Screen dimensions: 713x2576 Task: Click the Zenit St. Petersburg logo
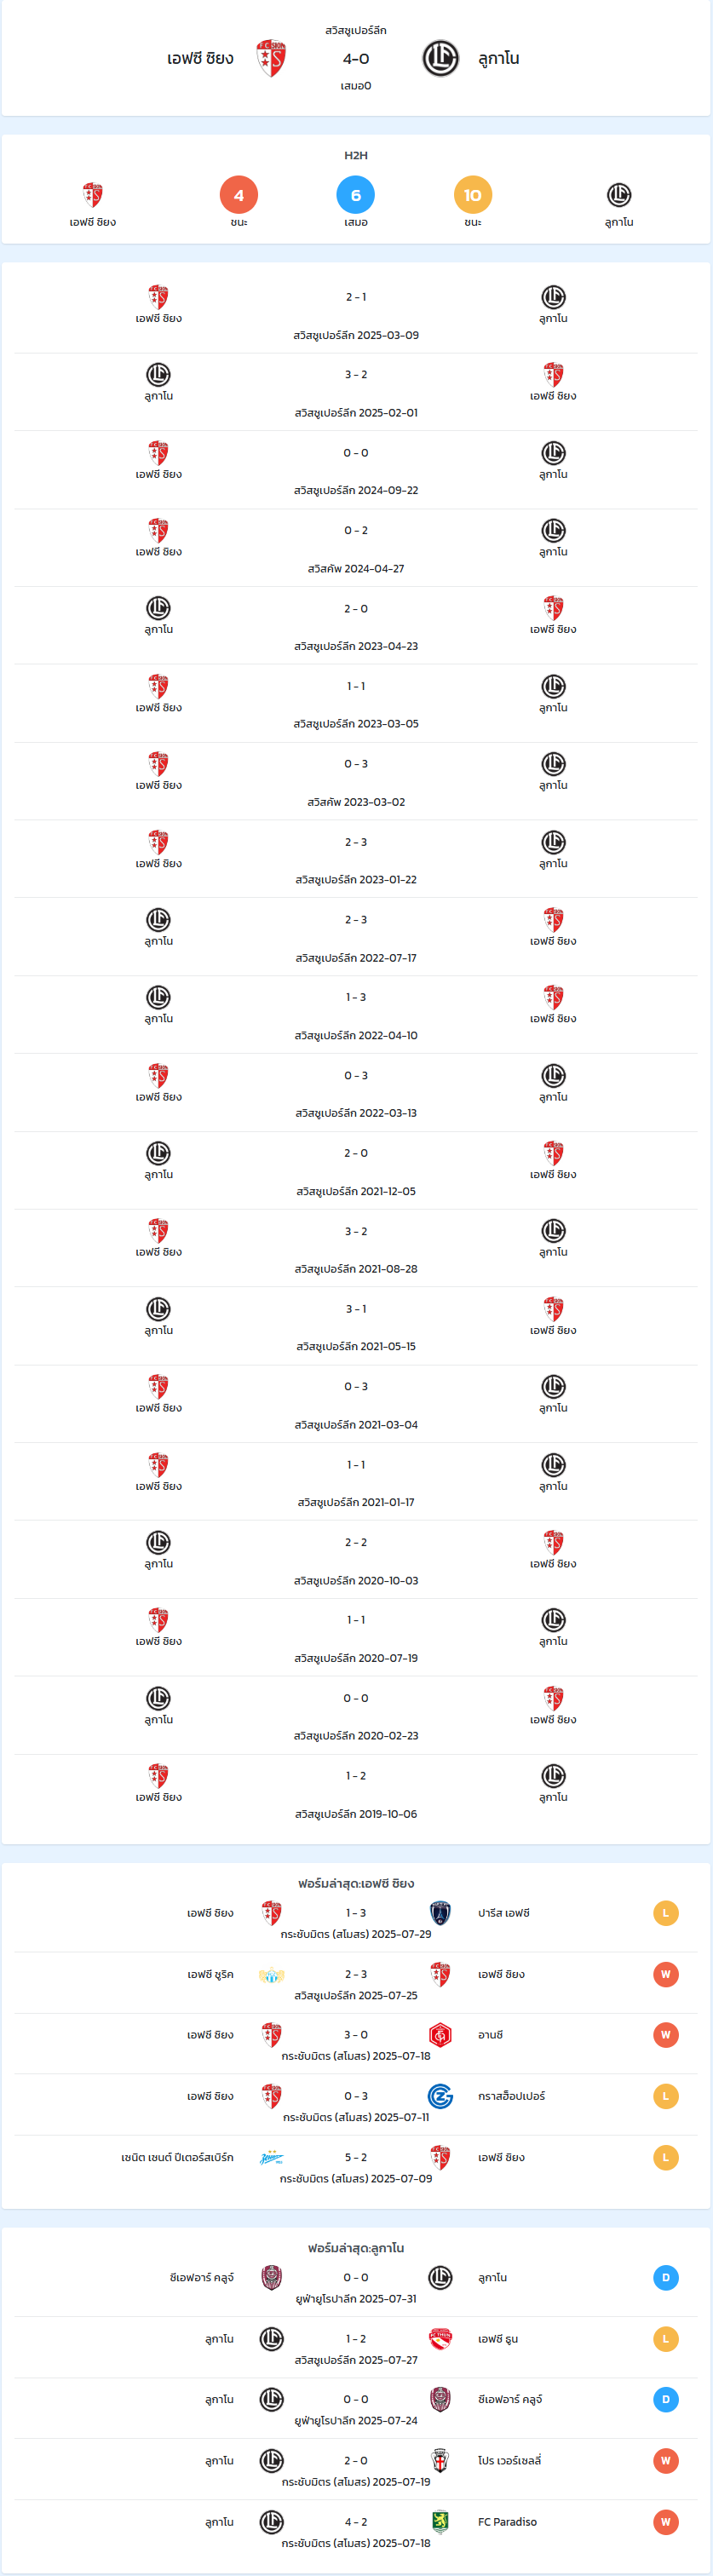pyautogui.click(x=271, y=2157)
